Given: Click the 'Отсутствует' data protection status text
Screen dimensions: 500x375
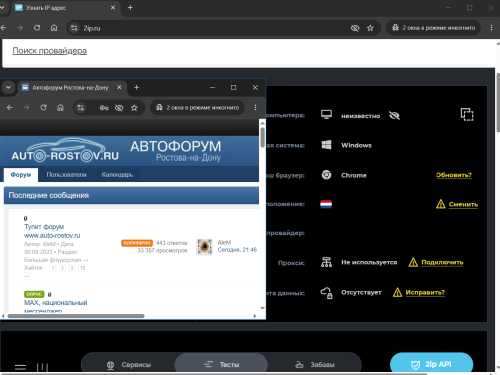Looking at the screenshot, I should click(361, 292).
